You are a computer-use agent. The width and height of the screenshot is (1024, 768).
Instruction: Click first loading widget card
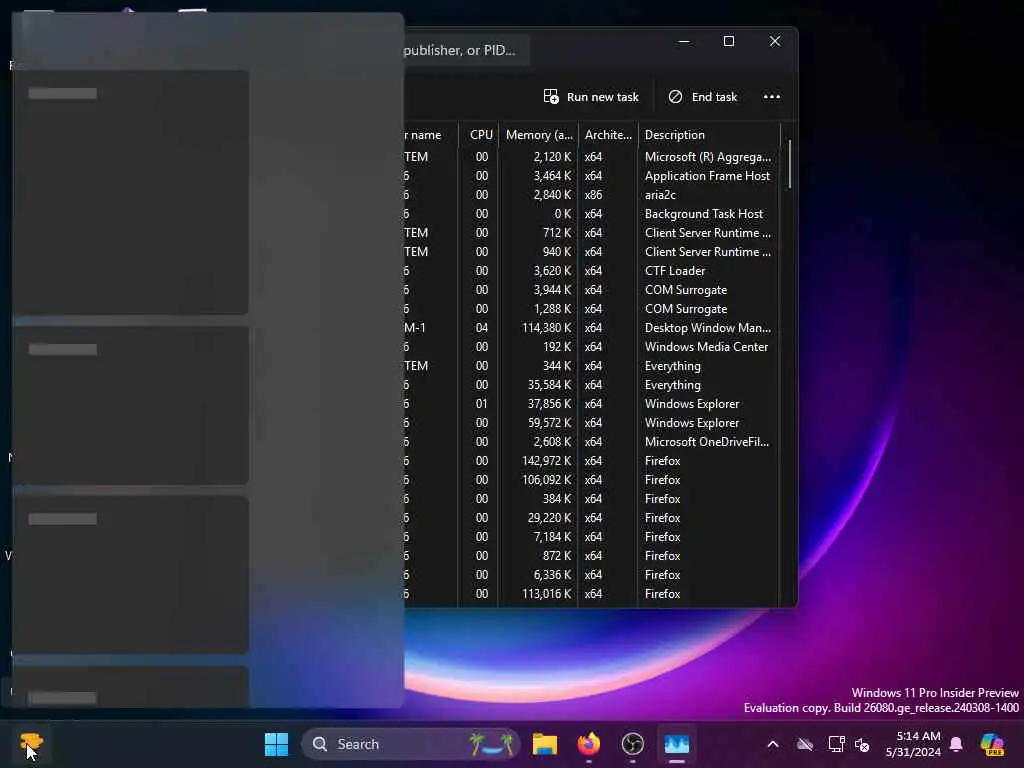(131, 193)
